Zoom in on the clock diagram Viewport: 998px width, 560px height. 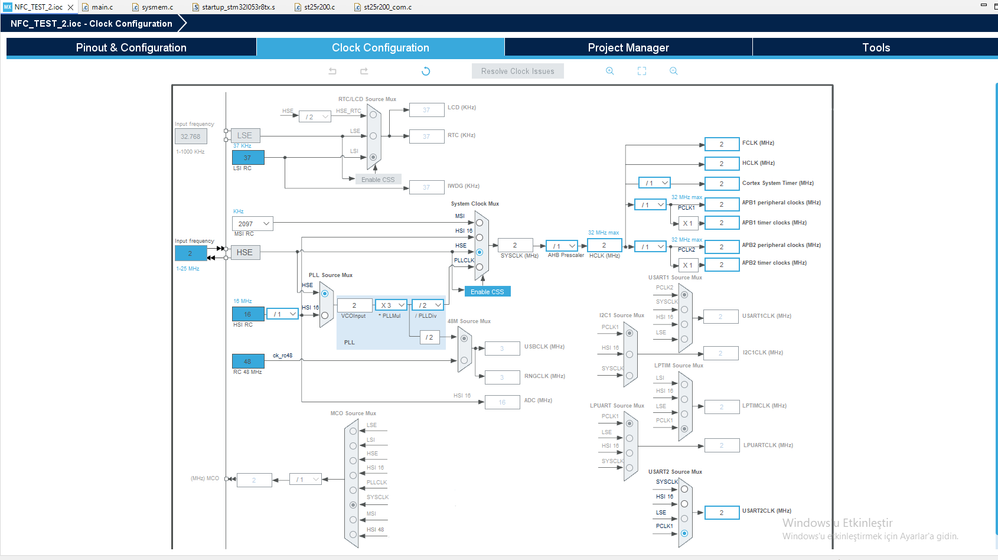coord(610,71)
